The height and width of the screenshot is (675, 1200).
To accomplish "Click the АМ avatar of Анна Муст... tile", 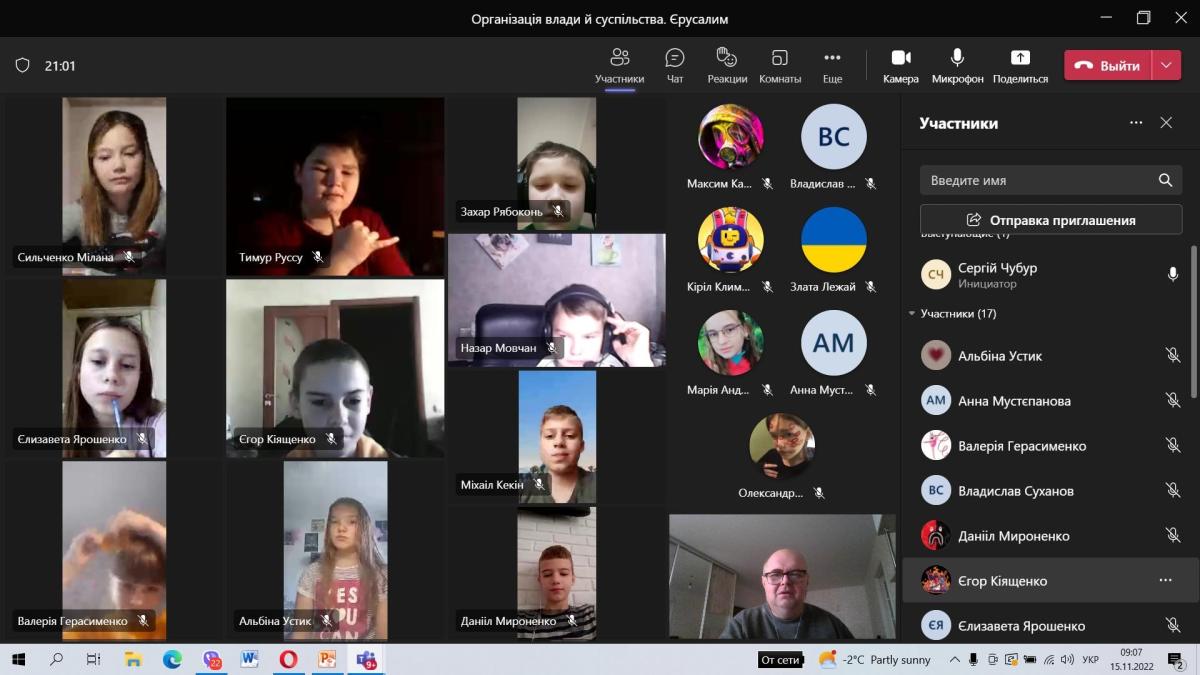I will (x=834, y=343).
